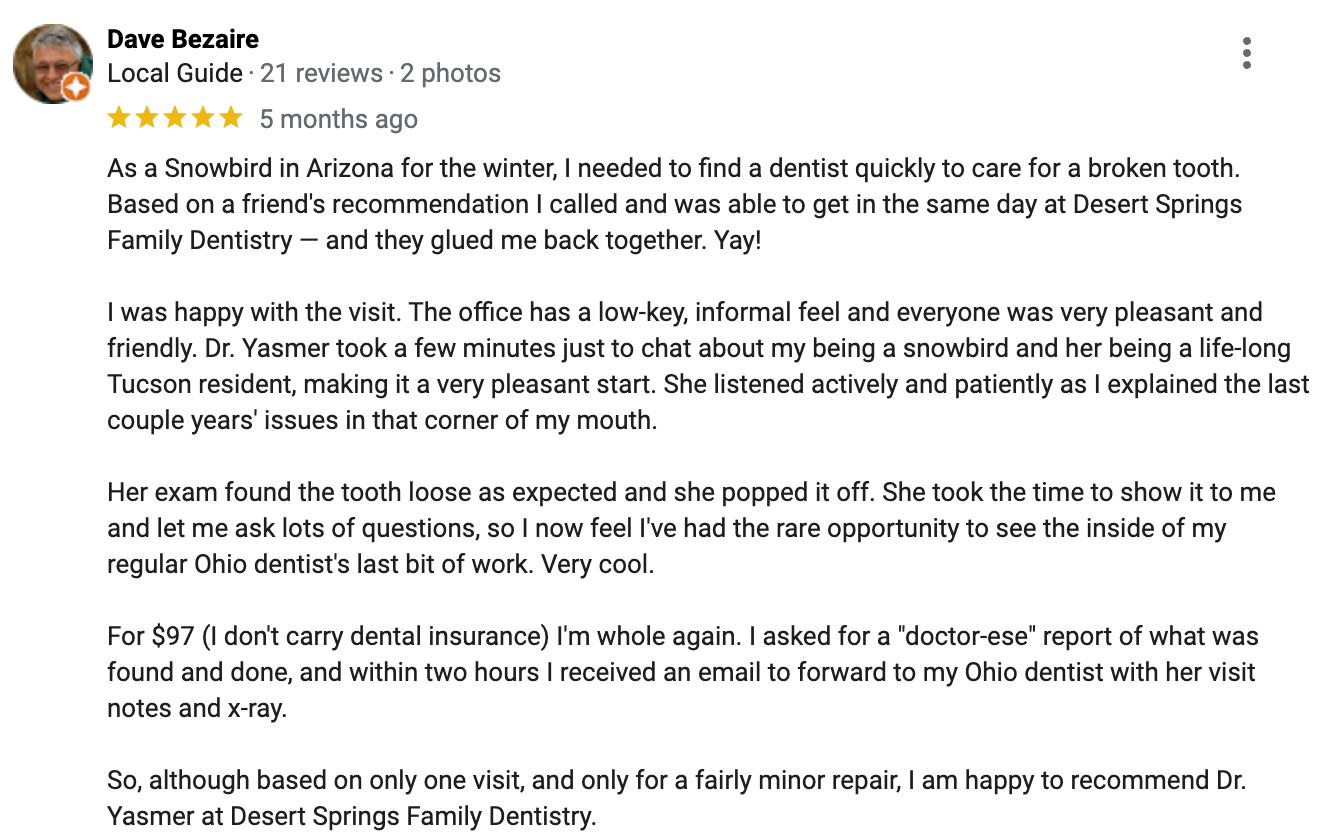1320x840 pixels.
Task: Click paragraph starting For $97
Action: [683, 672]
